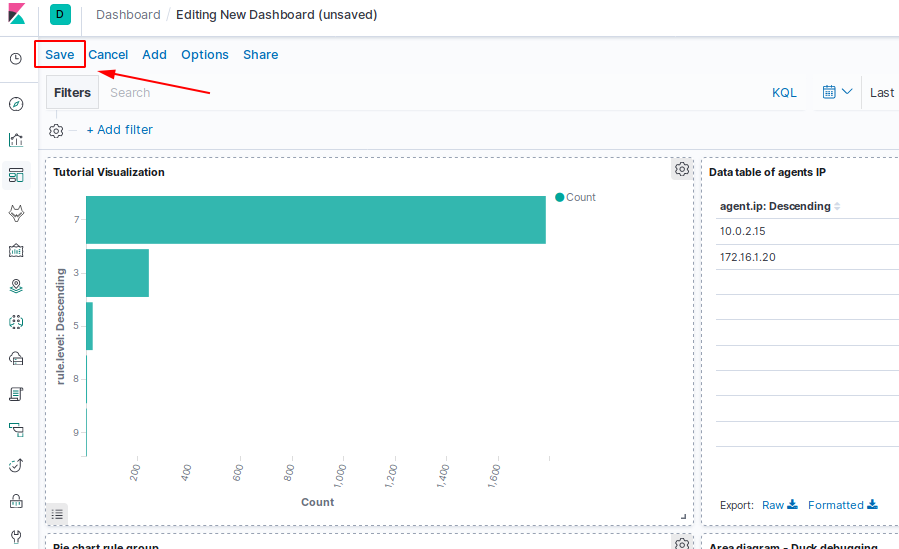
Task: Open the Share menu item
Action: coord(260,54)
